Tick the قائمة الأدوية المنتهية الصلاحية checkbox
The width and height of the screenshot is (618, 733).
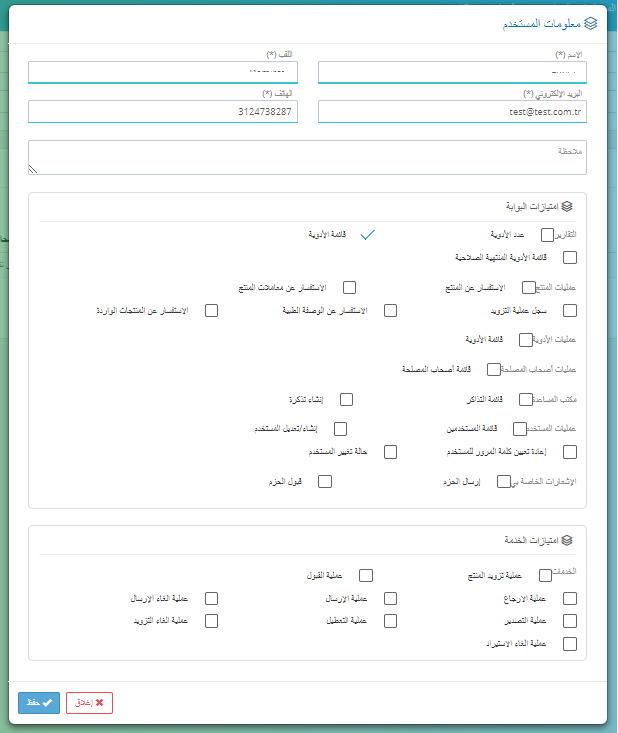pos(570,257)
